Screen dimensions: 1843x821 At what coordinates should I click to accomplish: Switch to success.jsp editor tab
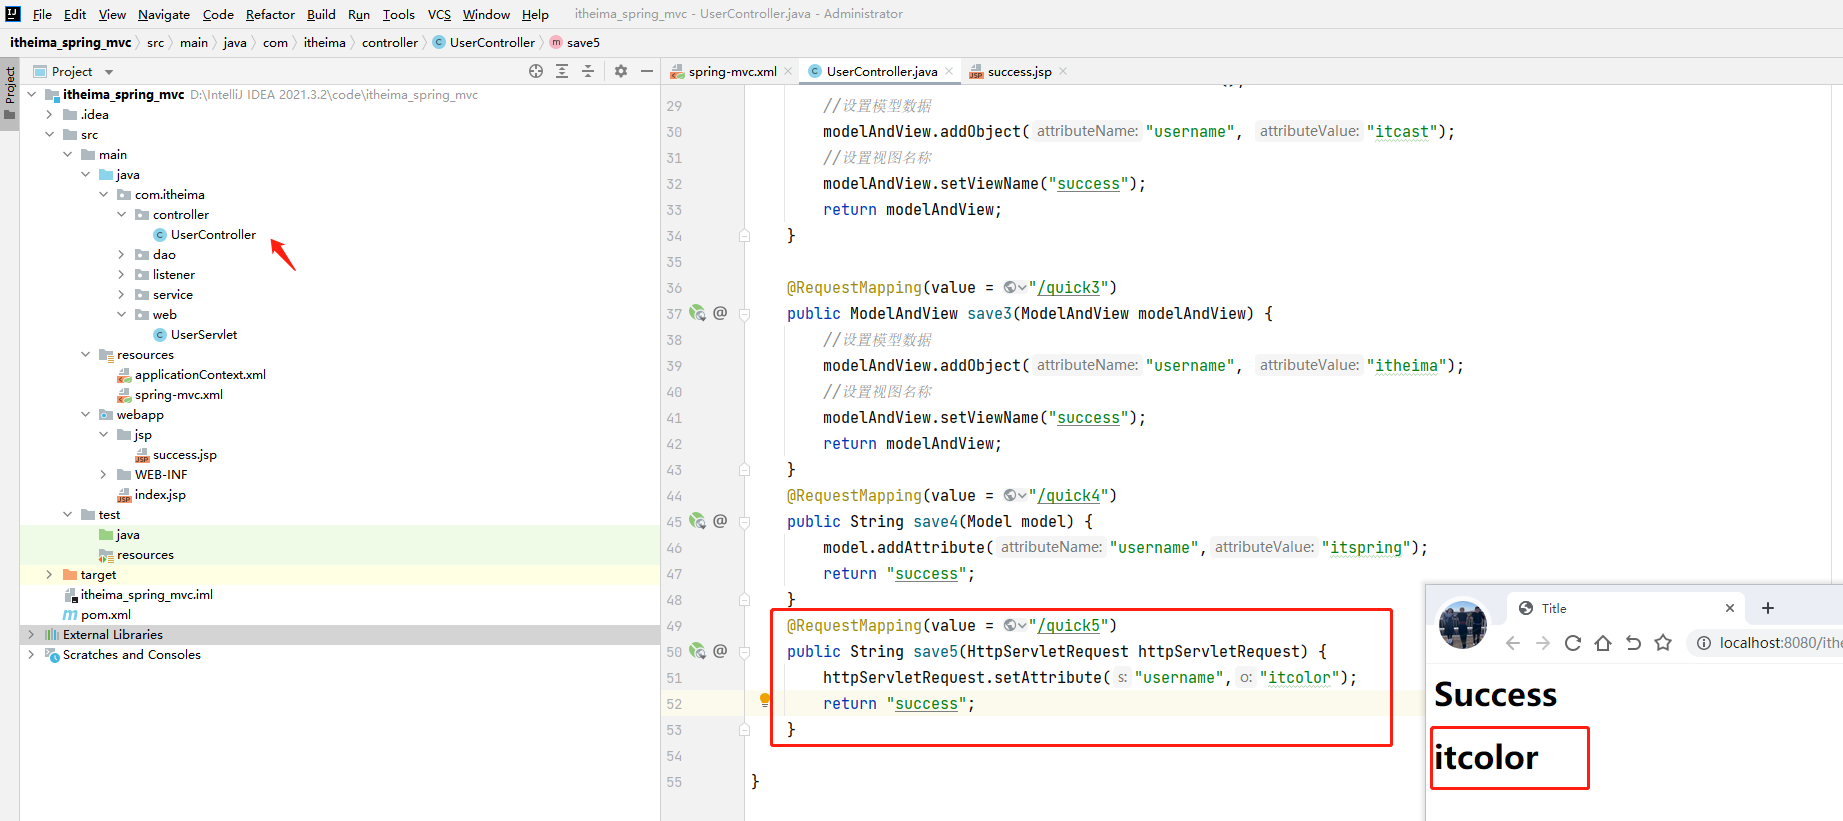tap(1018, 71)
